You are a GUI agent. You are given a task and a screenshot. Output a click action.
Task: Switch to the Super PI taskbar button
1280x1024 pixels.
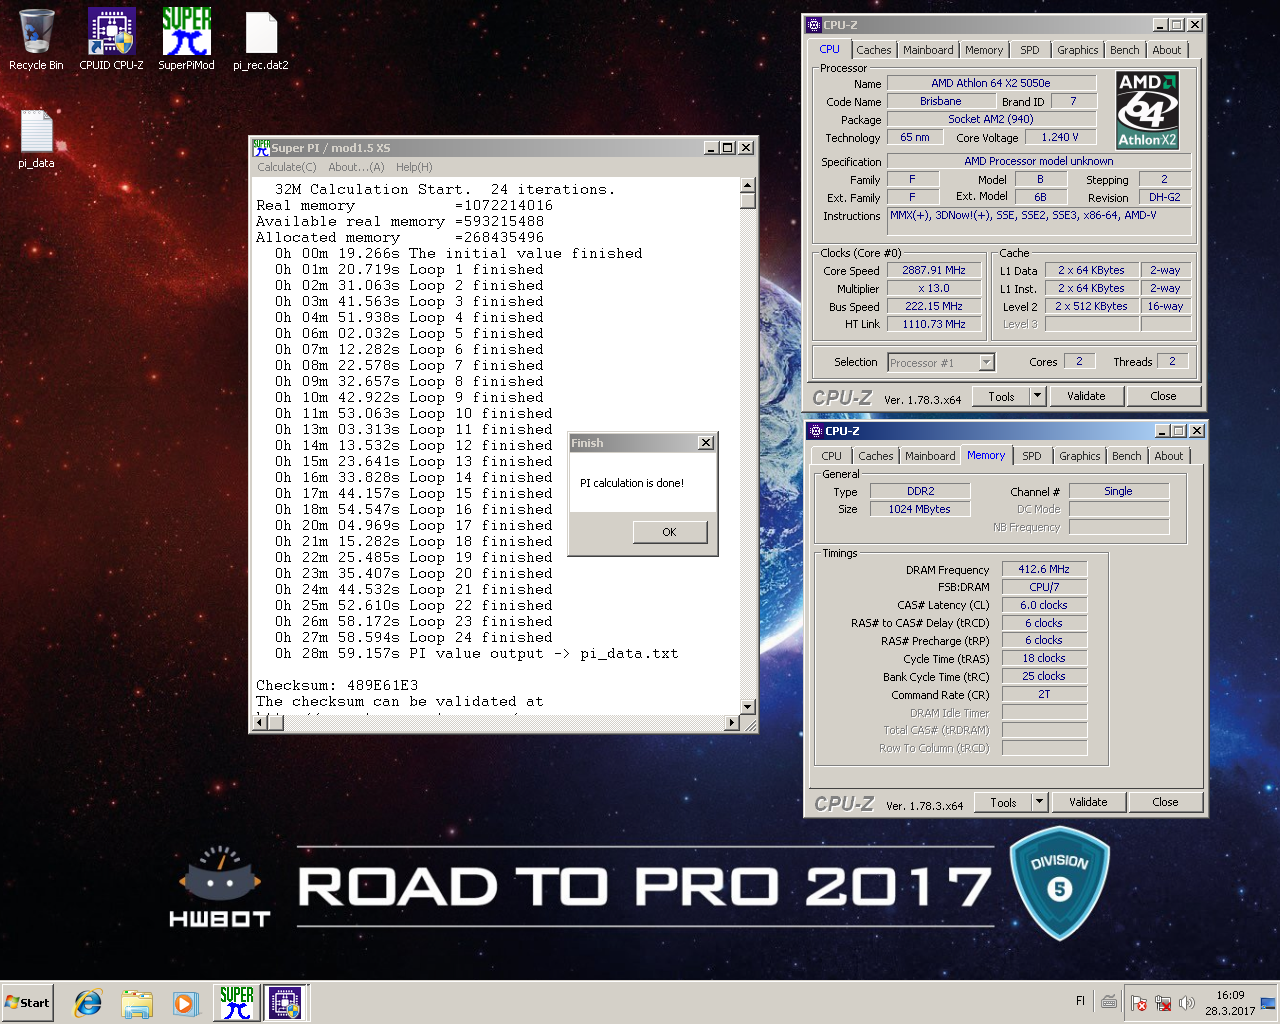(237, 1003)
